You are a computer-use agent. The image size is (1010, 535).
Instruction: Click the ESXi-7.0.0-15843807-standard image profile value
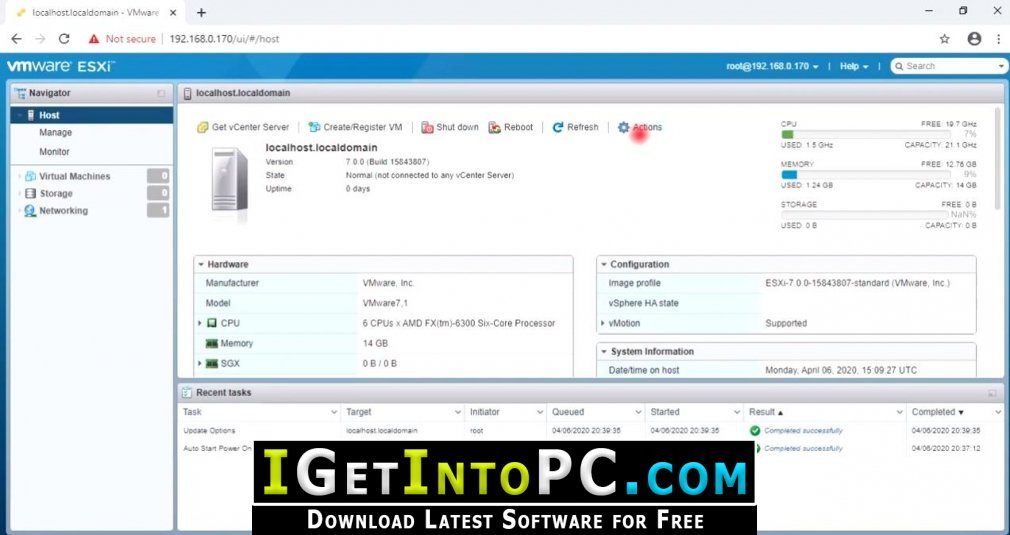click(857, 283)
